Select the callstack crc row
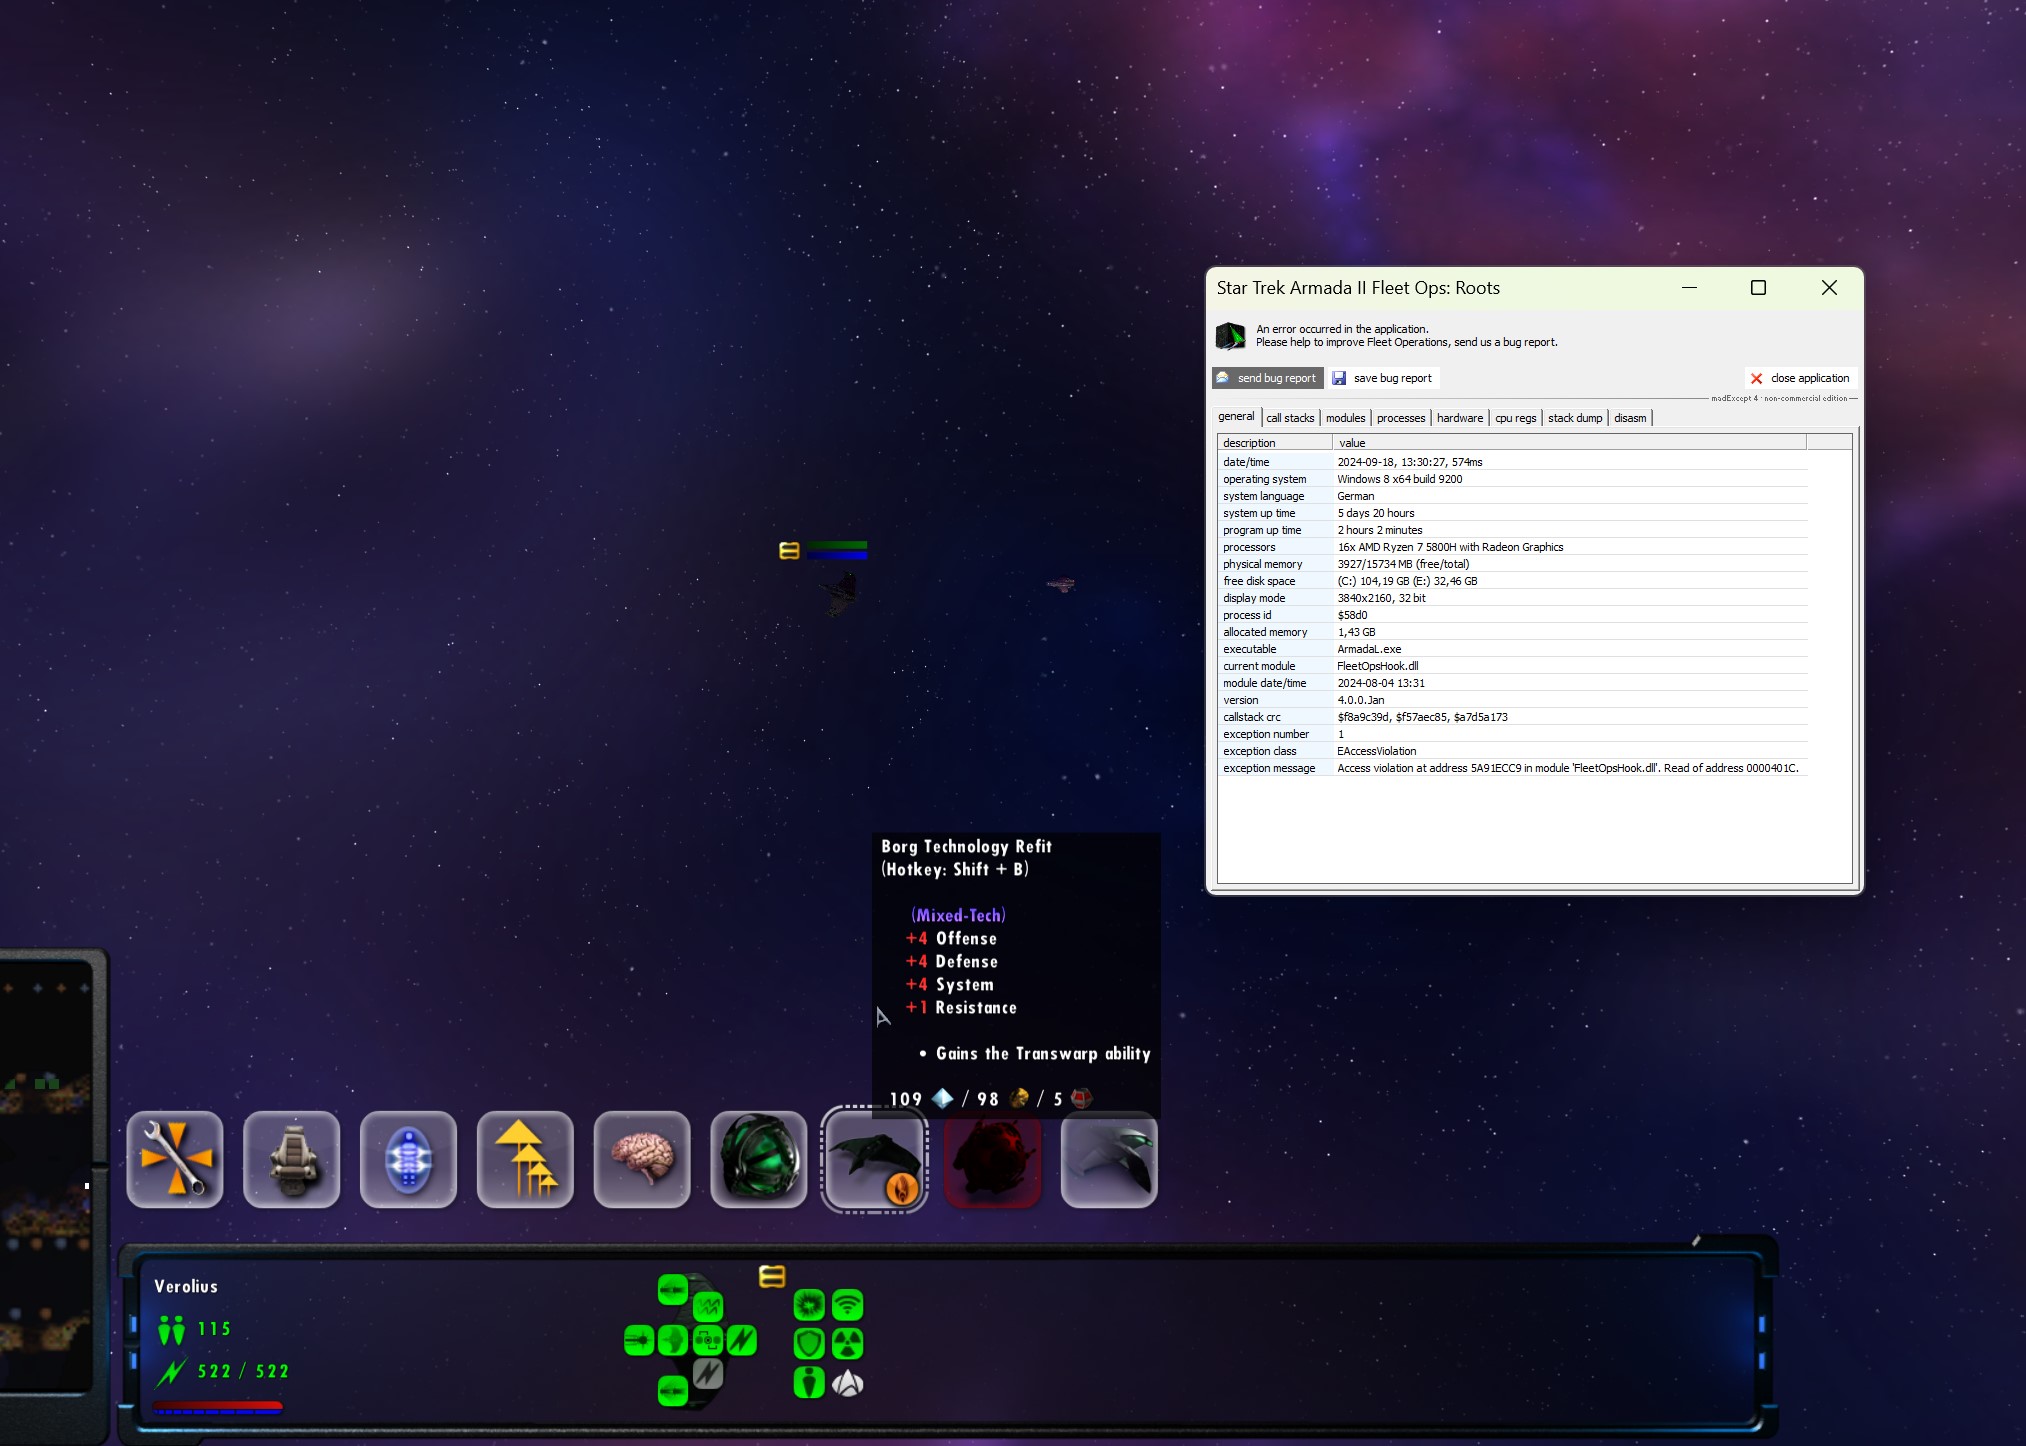Image resolution: width=2026 pixels, height=1446 pixels. (1512, 717)
